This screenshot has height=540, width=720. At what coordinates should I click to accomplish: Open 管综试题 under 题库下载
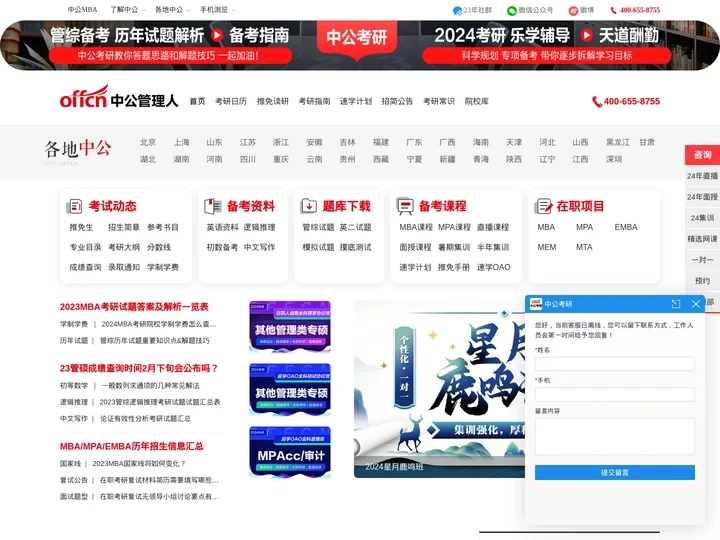(318, 227)
